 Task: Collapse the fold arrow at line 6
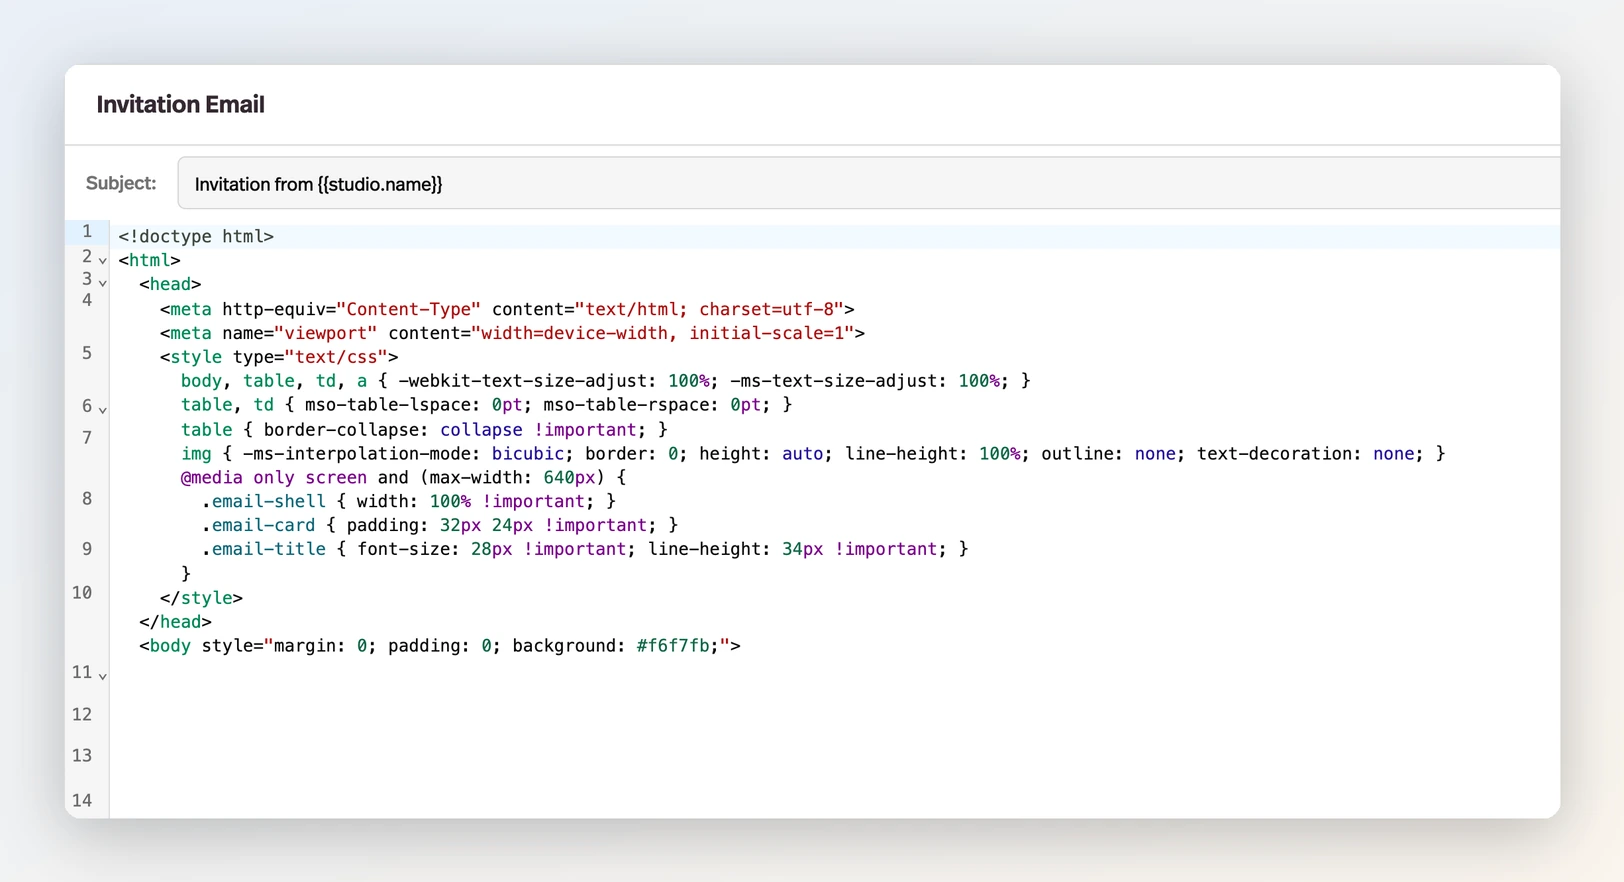pos(102,410)
